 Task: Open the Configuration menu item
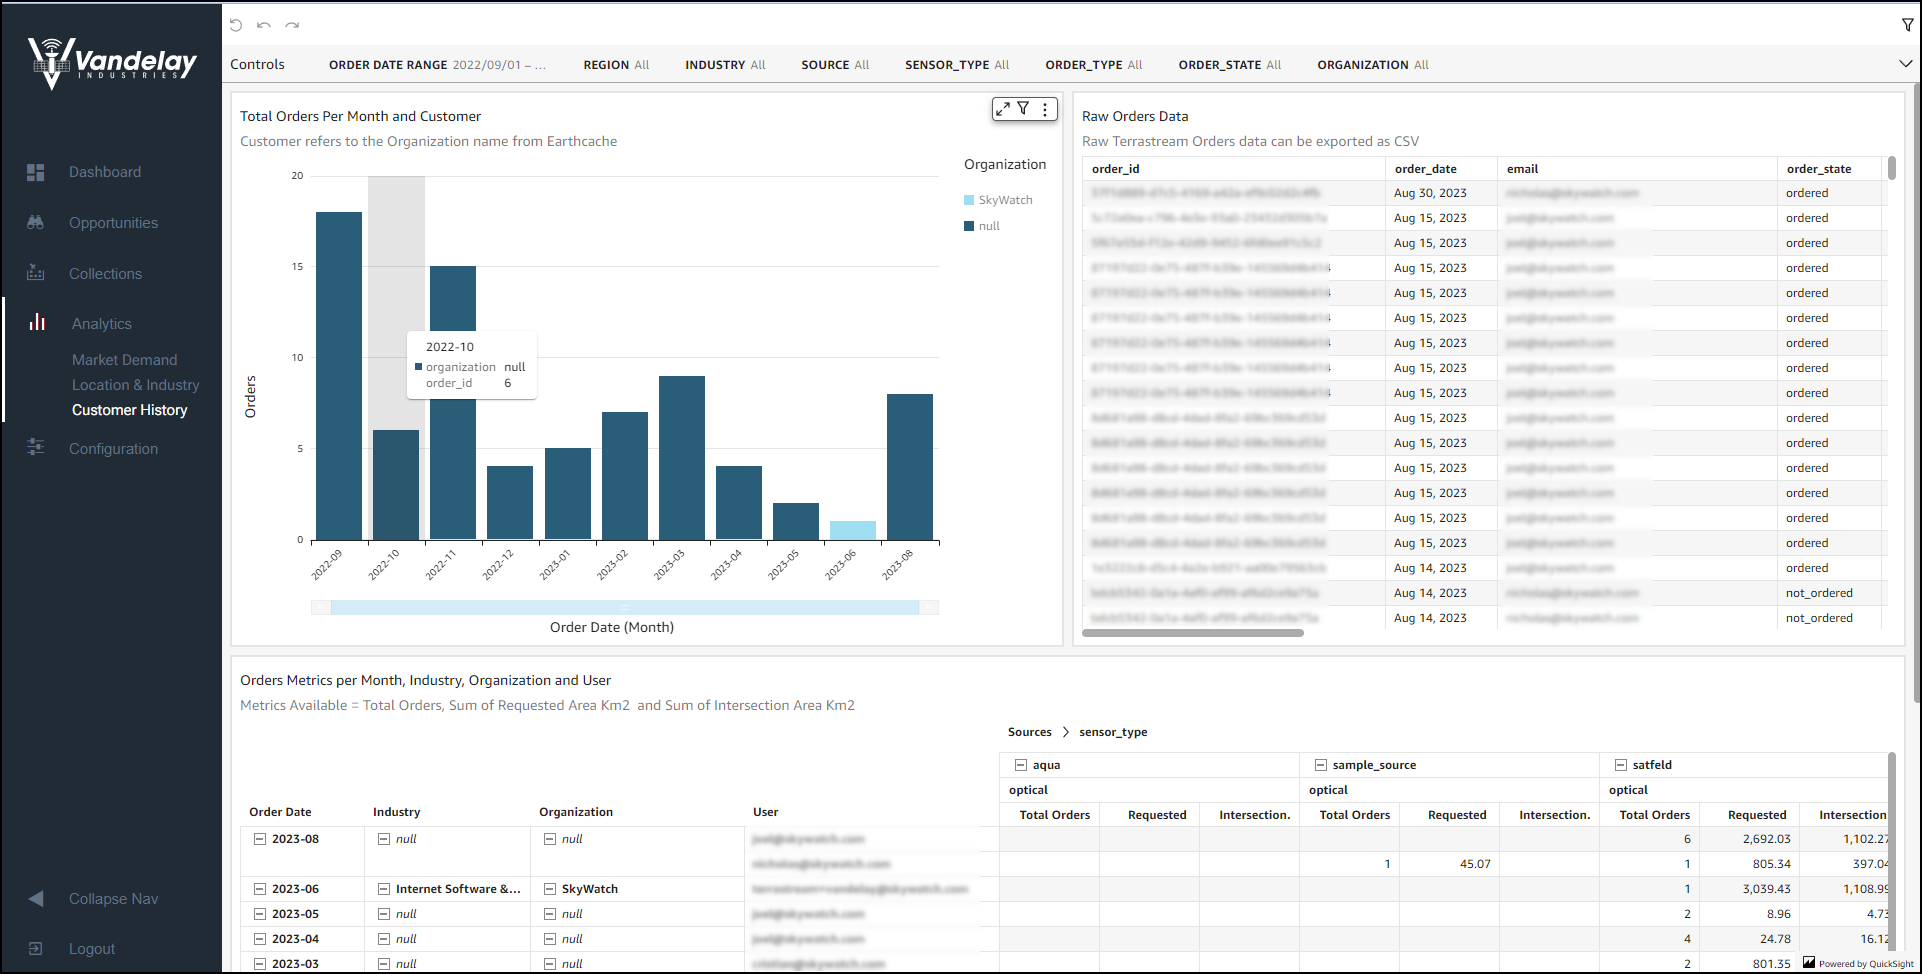(x=113, y=449)
